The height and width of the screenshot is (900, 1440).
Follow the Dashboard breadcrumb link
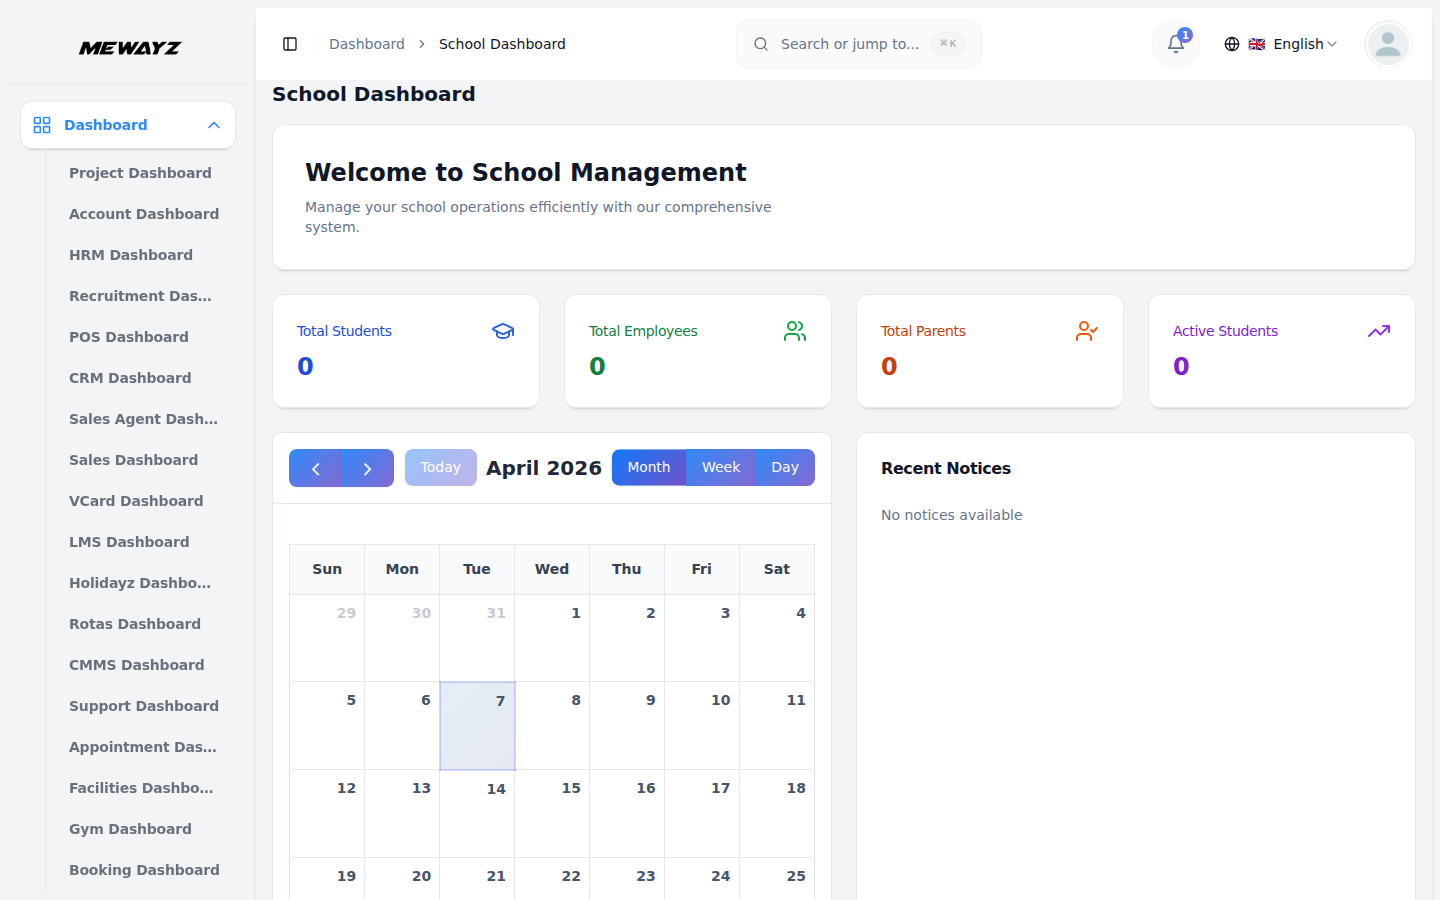pos(366,44)
